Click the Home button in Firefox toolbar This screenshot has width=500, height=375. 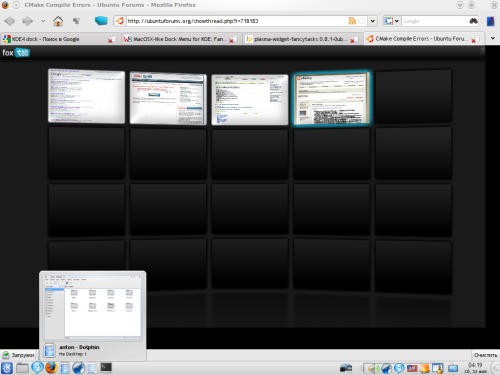click(x=58, y=21)
